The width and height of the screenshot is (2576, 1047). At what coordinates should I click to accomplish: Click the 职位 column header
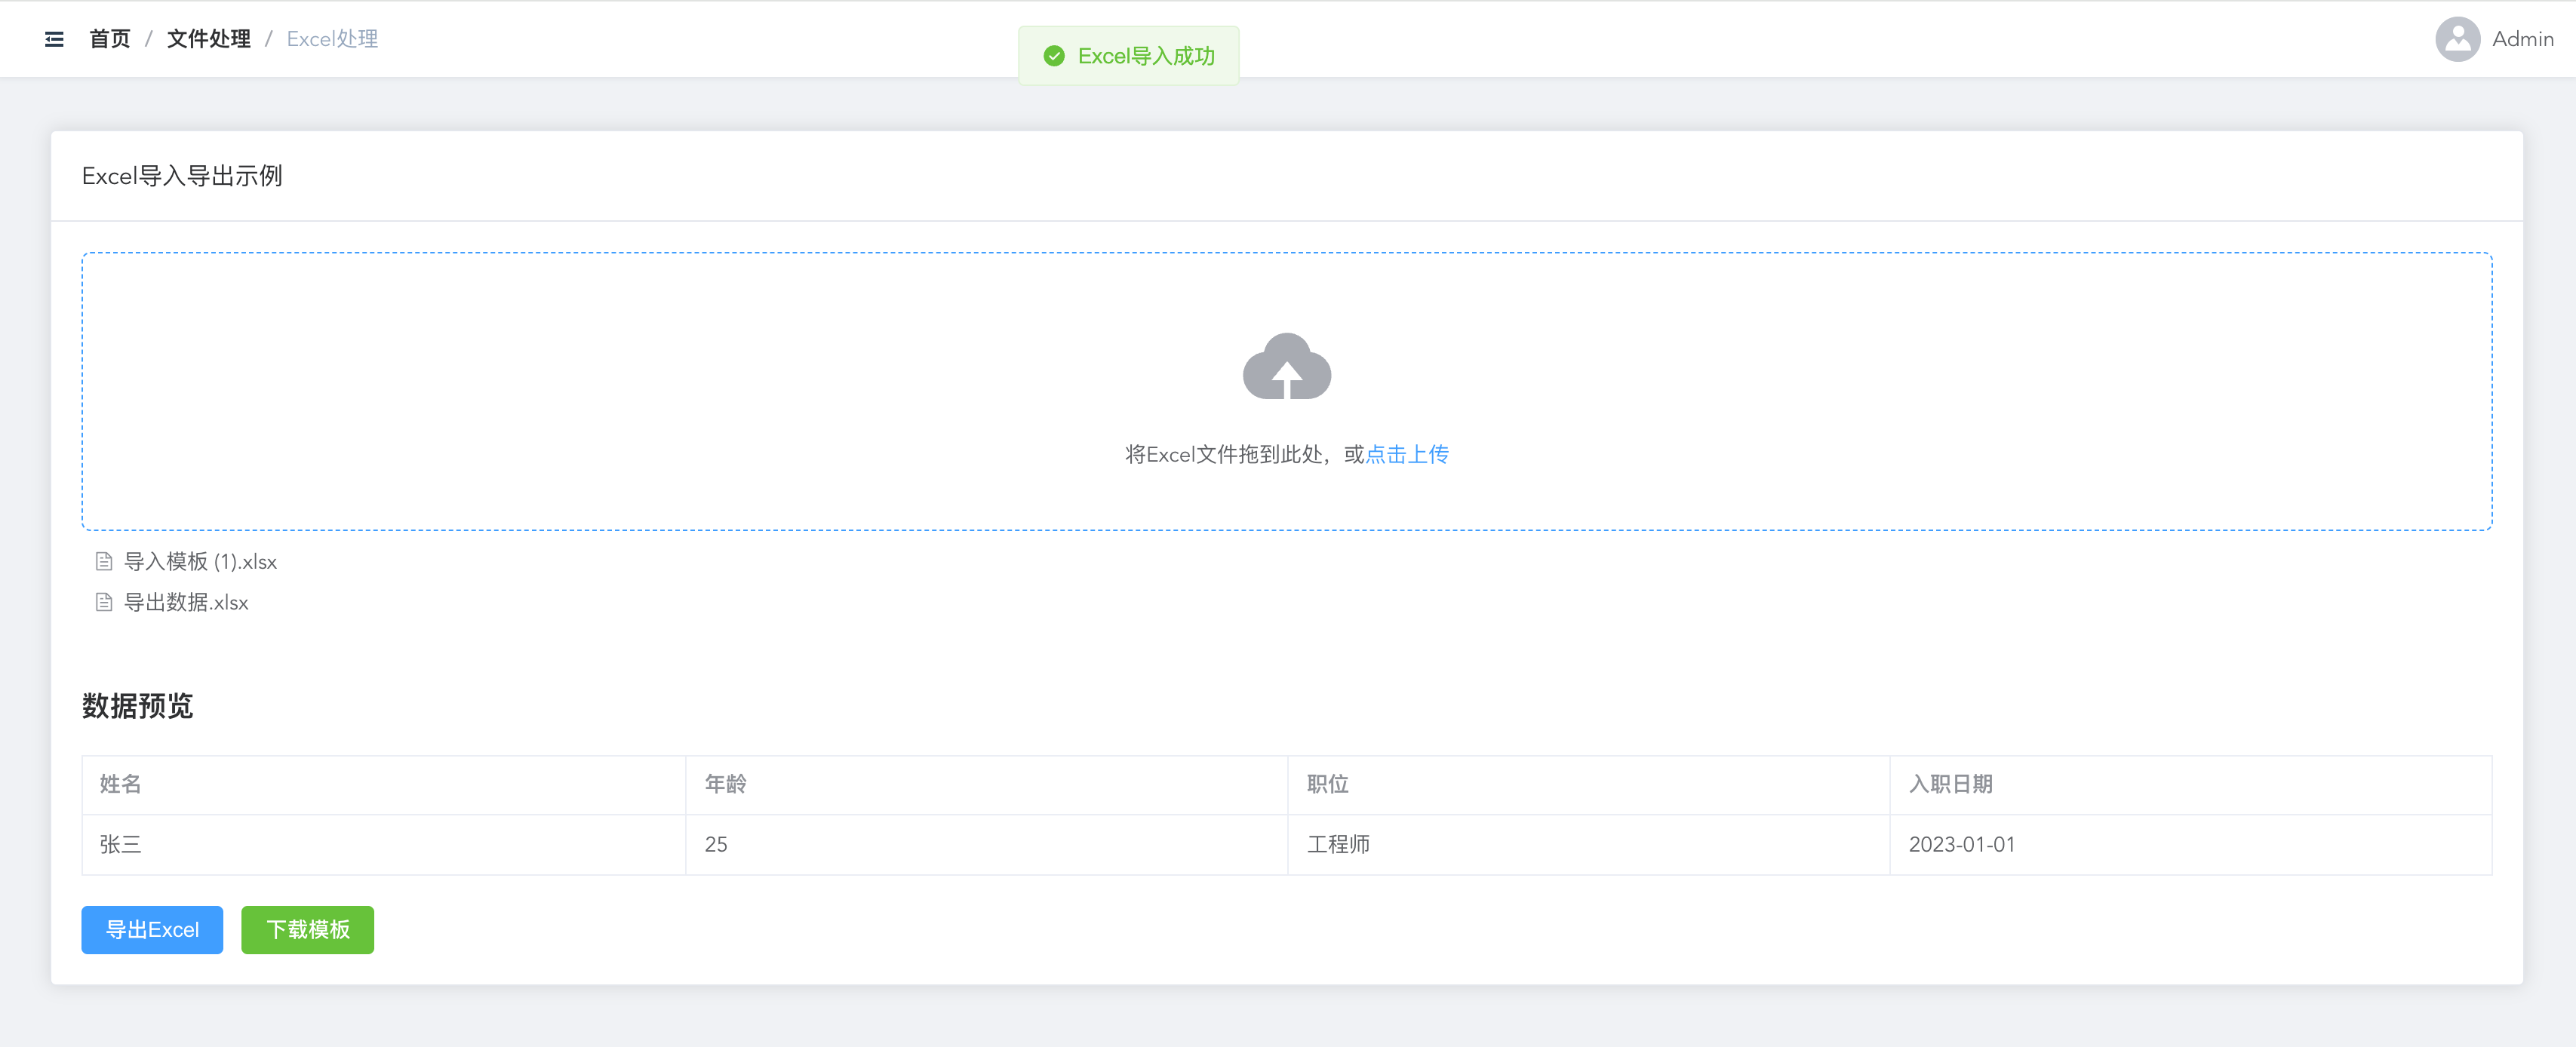pyautogui.click(x=1589, y=784)
